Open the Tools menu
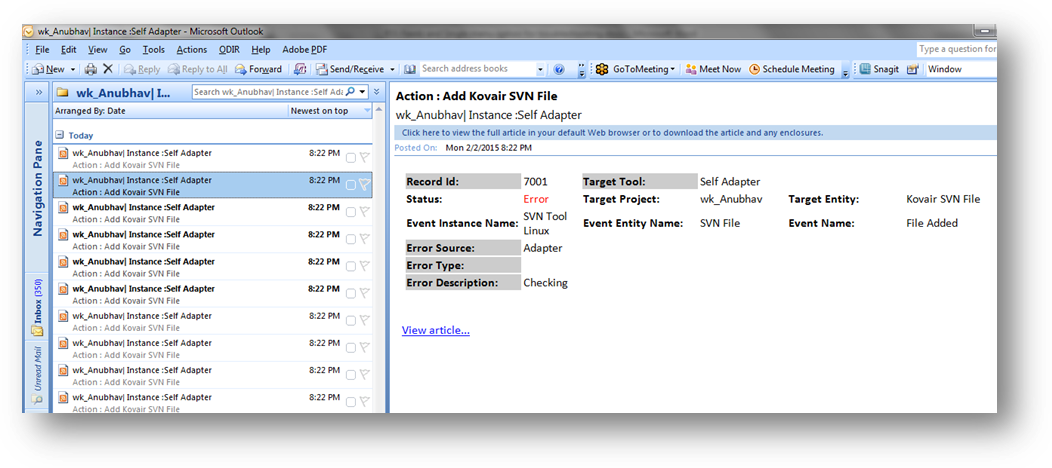This screenshot has width=1052, height=468. point(153,49)
